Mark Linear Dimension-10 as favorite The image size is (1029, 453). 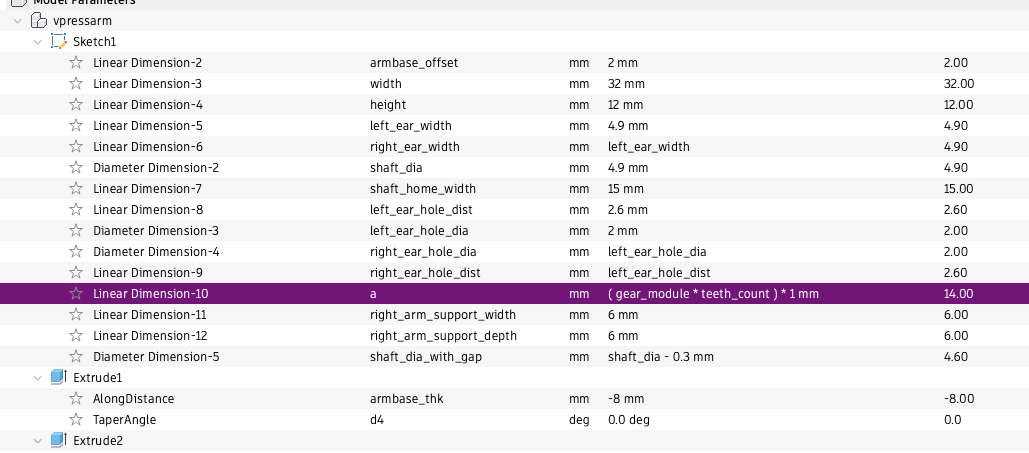coord(76,294)
